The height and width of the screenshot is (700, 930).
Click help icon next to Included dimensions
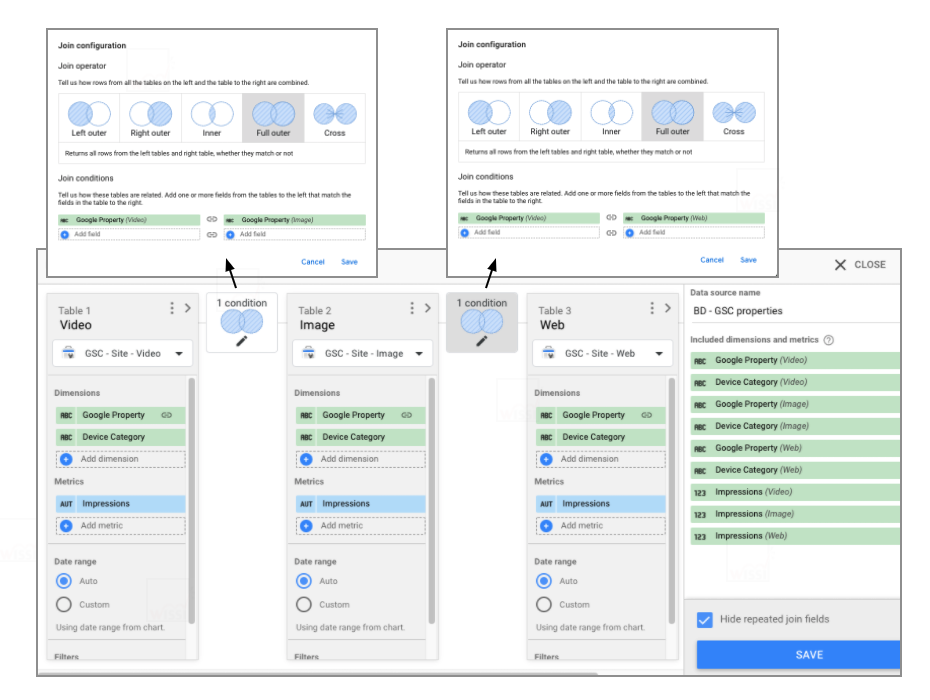(829, 340)
